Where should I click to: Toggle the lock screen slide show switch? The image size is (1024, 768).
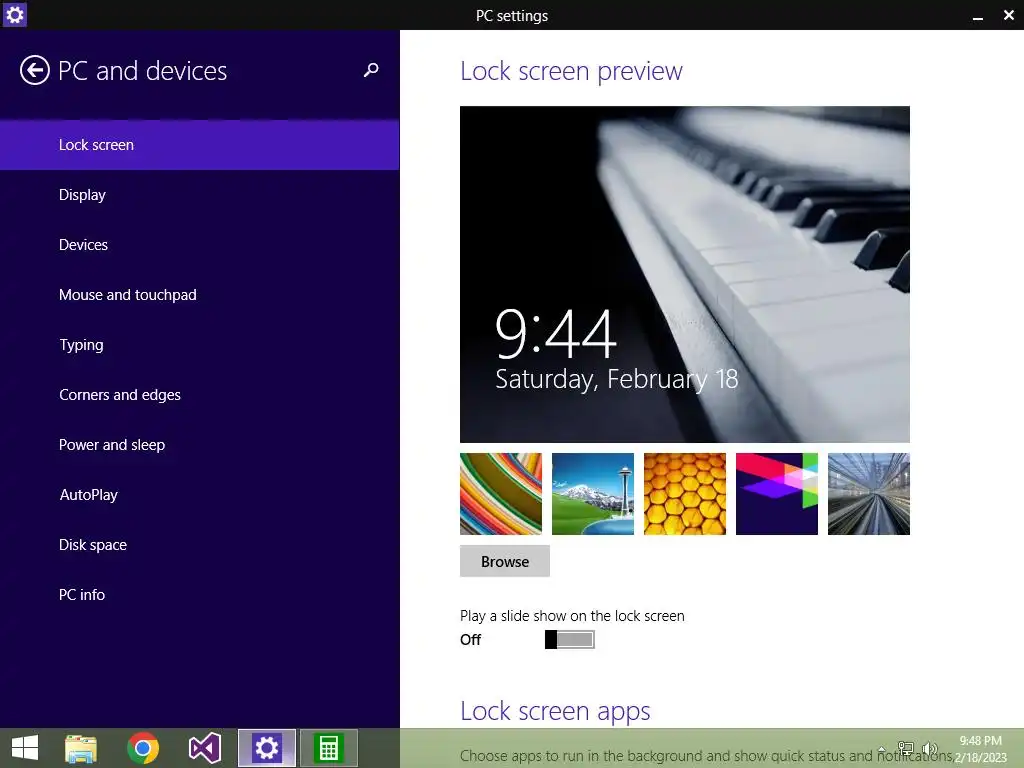tap(569, 639)
